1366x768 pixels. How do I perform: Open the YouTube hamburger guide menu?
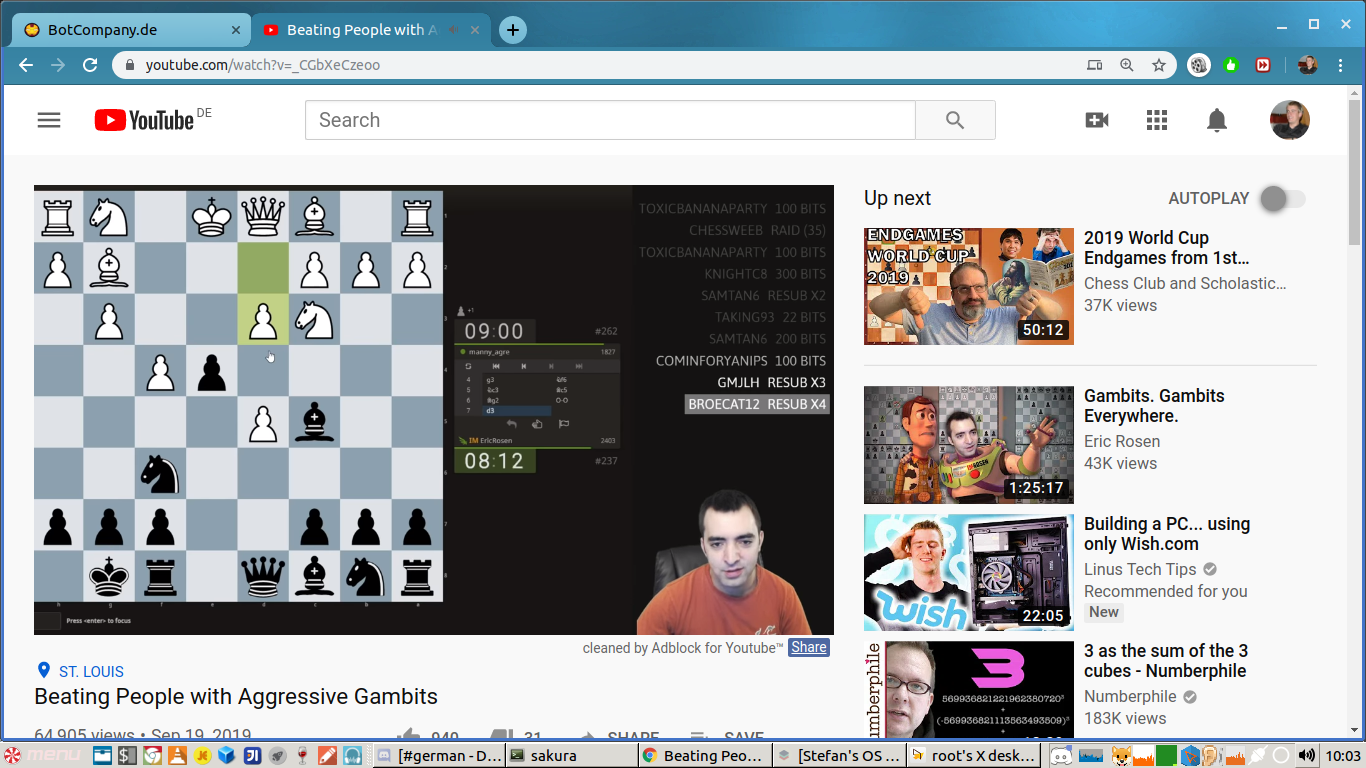[49, 120]
